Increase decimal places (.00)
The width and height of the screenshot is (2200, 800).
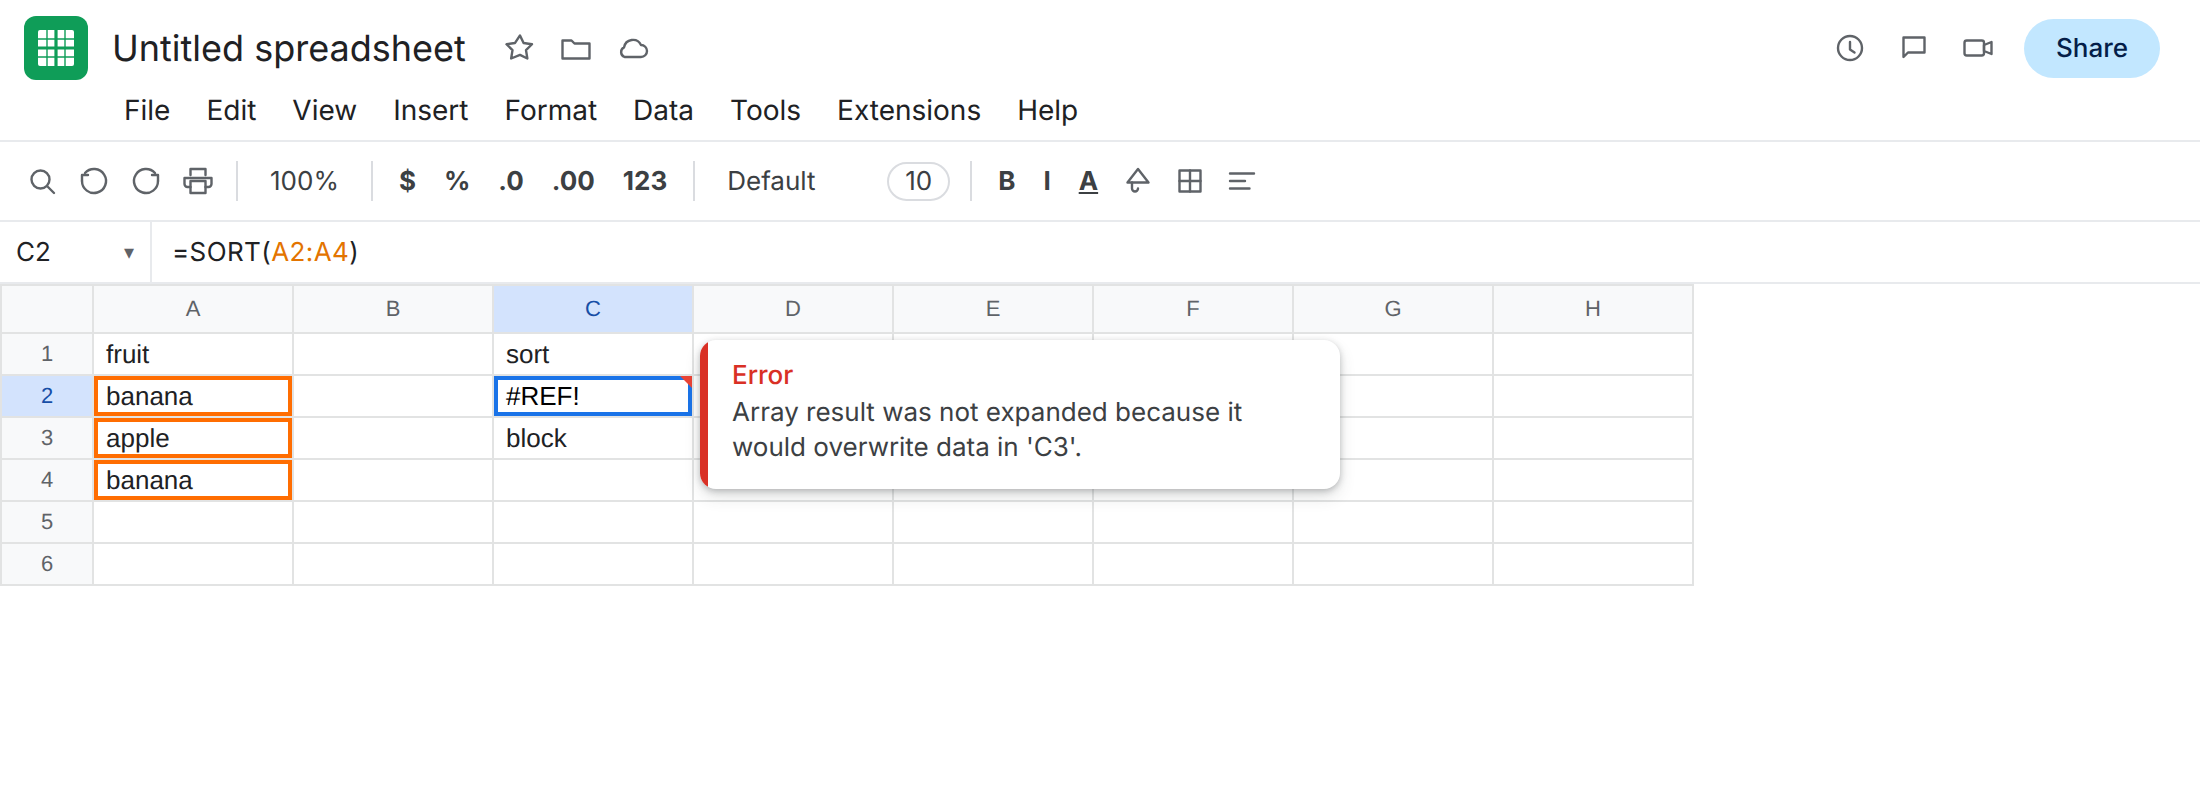tap(573, 181)
